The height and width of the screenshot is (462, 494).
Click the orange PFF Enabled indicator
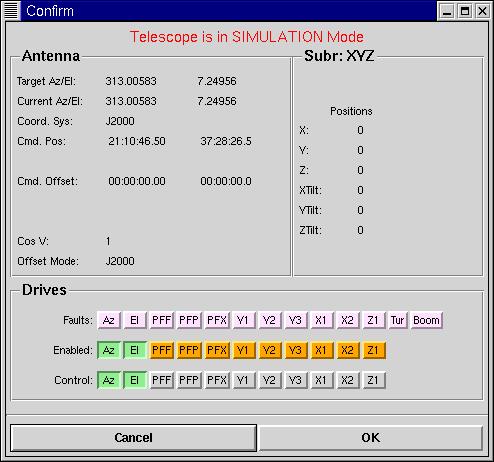pyautogui.click(x=162, y=350)
